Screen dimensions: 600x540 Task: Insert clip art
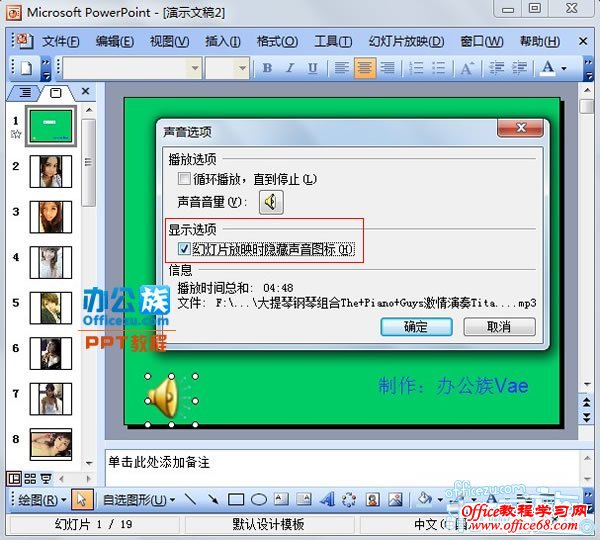click(372, 499)
